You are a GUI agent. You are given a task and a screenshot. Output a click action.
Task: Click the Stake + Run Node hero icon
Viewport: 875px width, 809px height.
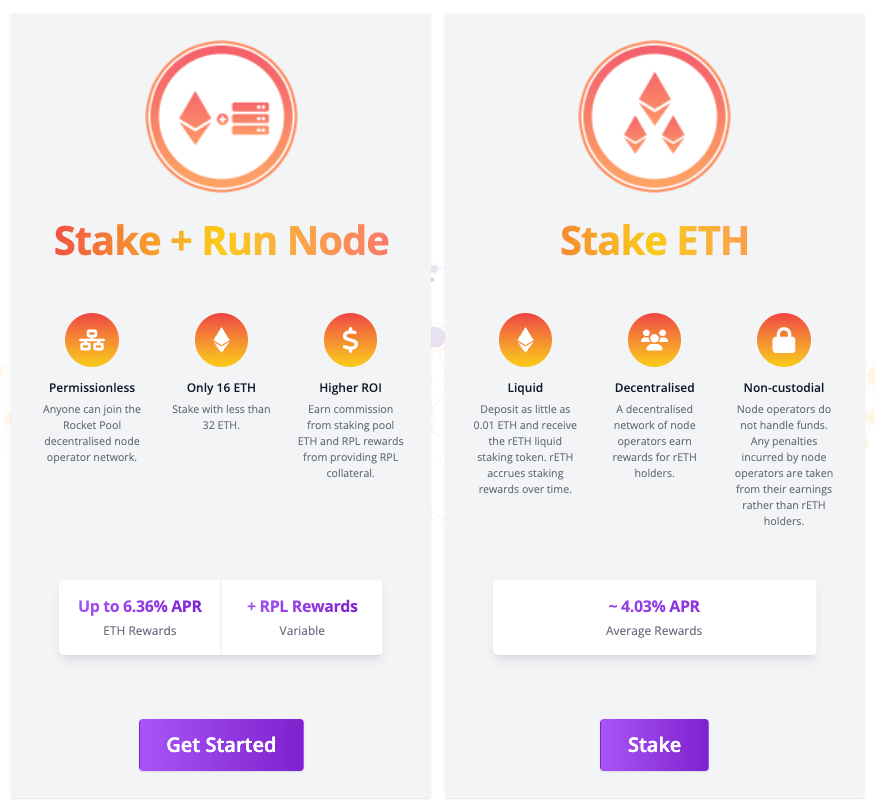[x=221, y=117]
